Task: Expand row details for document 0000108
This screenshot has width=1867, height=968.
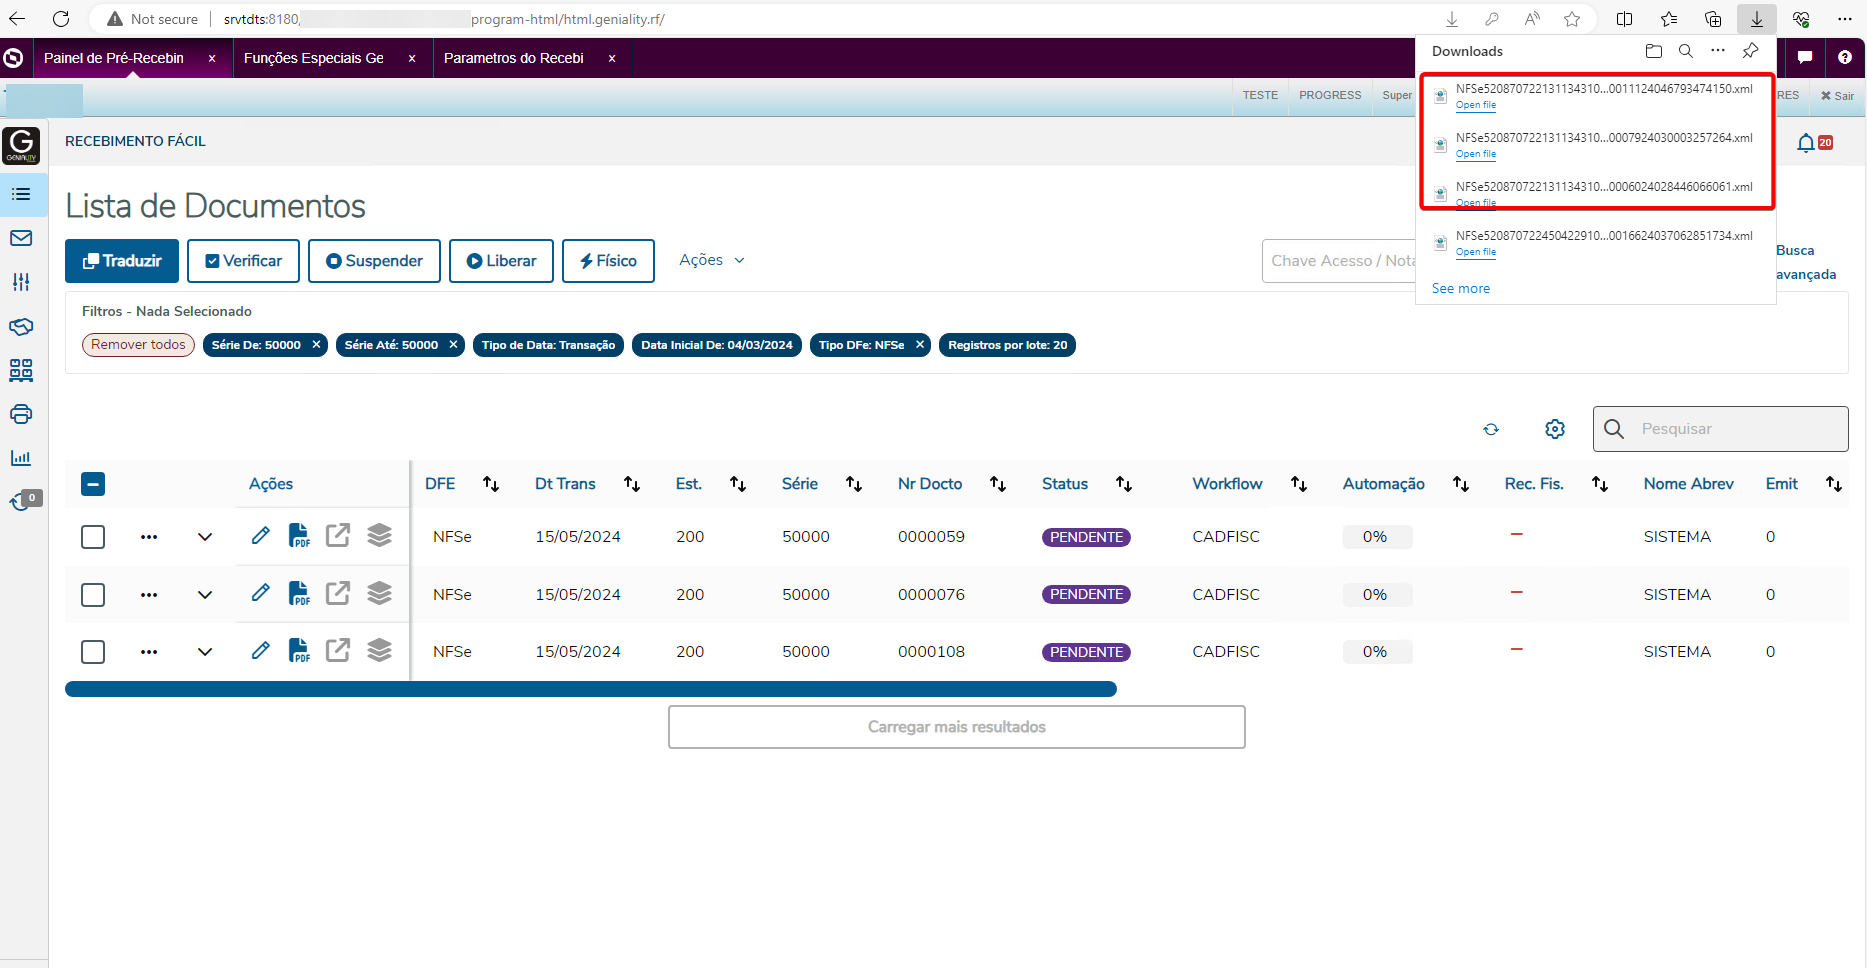Action: coord(205,652)
